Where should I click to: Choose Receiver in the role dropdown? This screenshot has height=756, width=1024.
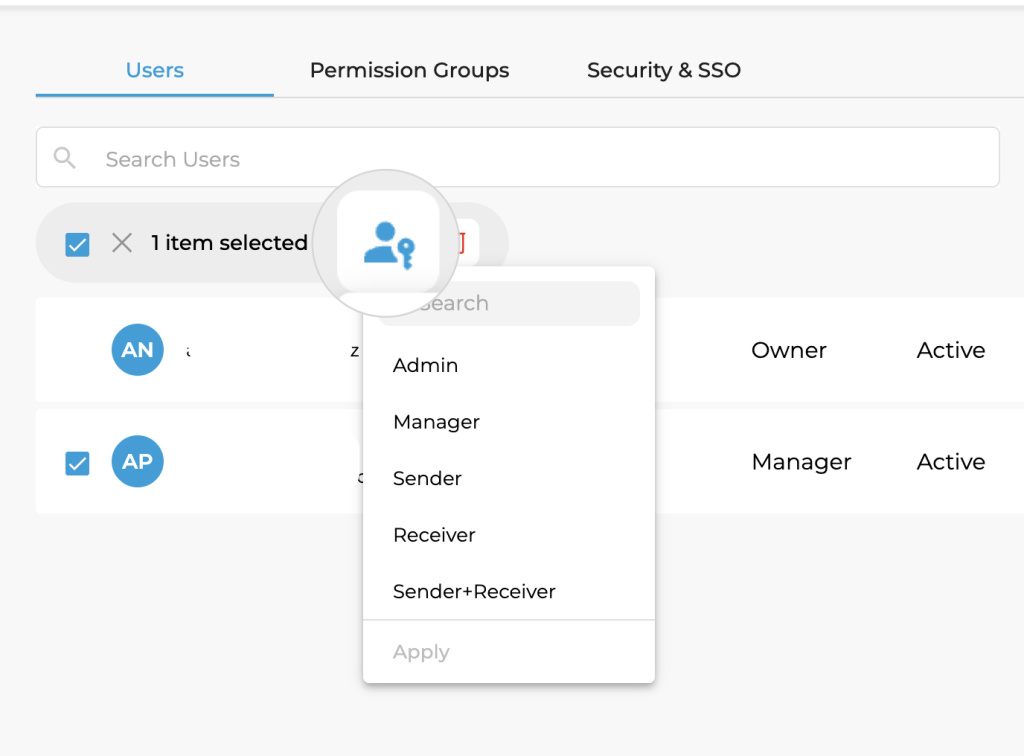pos(433,535)
